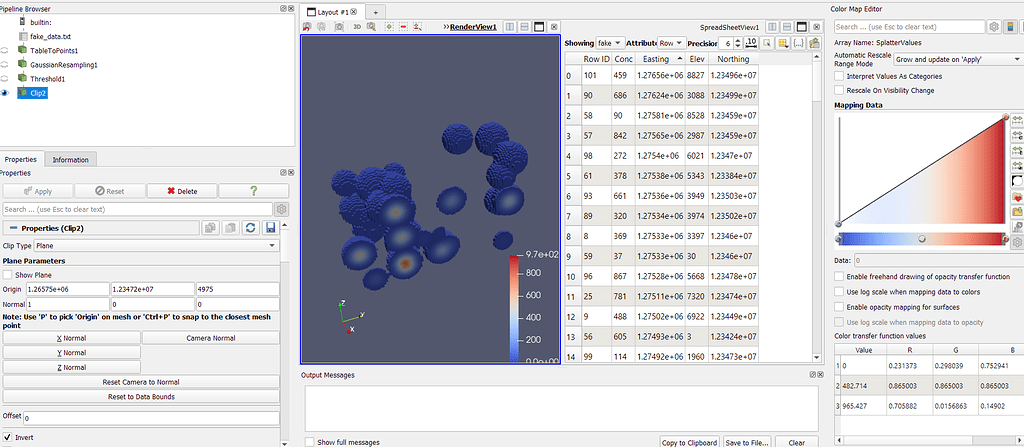Toggle the 3D interaction mode button
The image size is (1024, 447).
point(357,27)
